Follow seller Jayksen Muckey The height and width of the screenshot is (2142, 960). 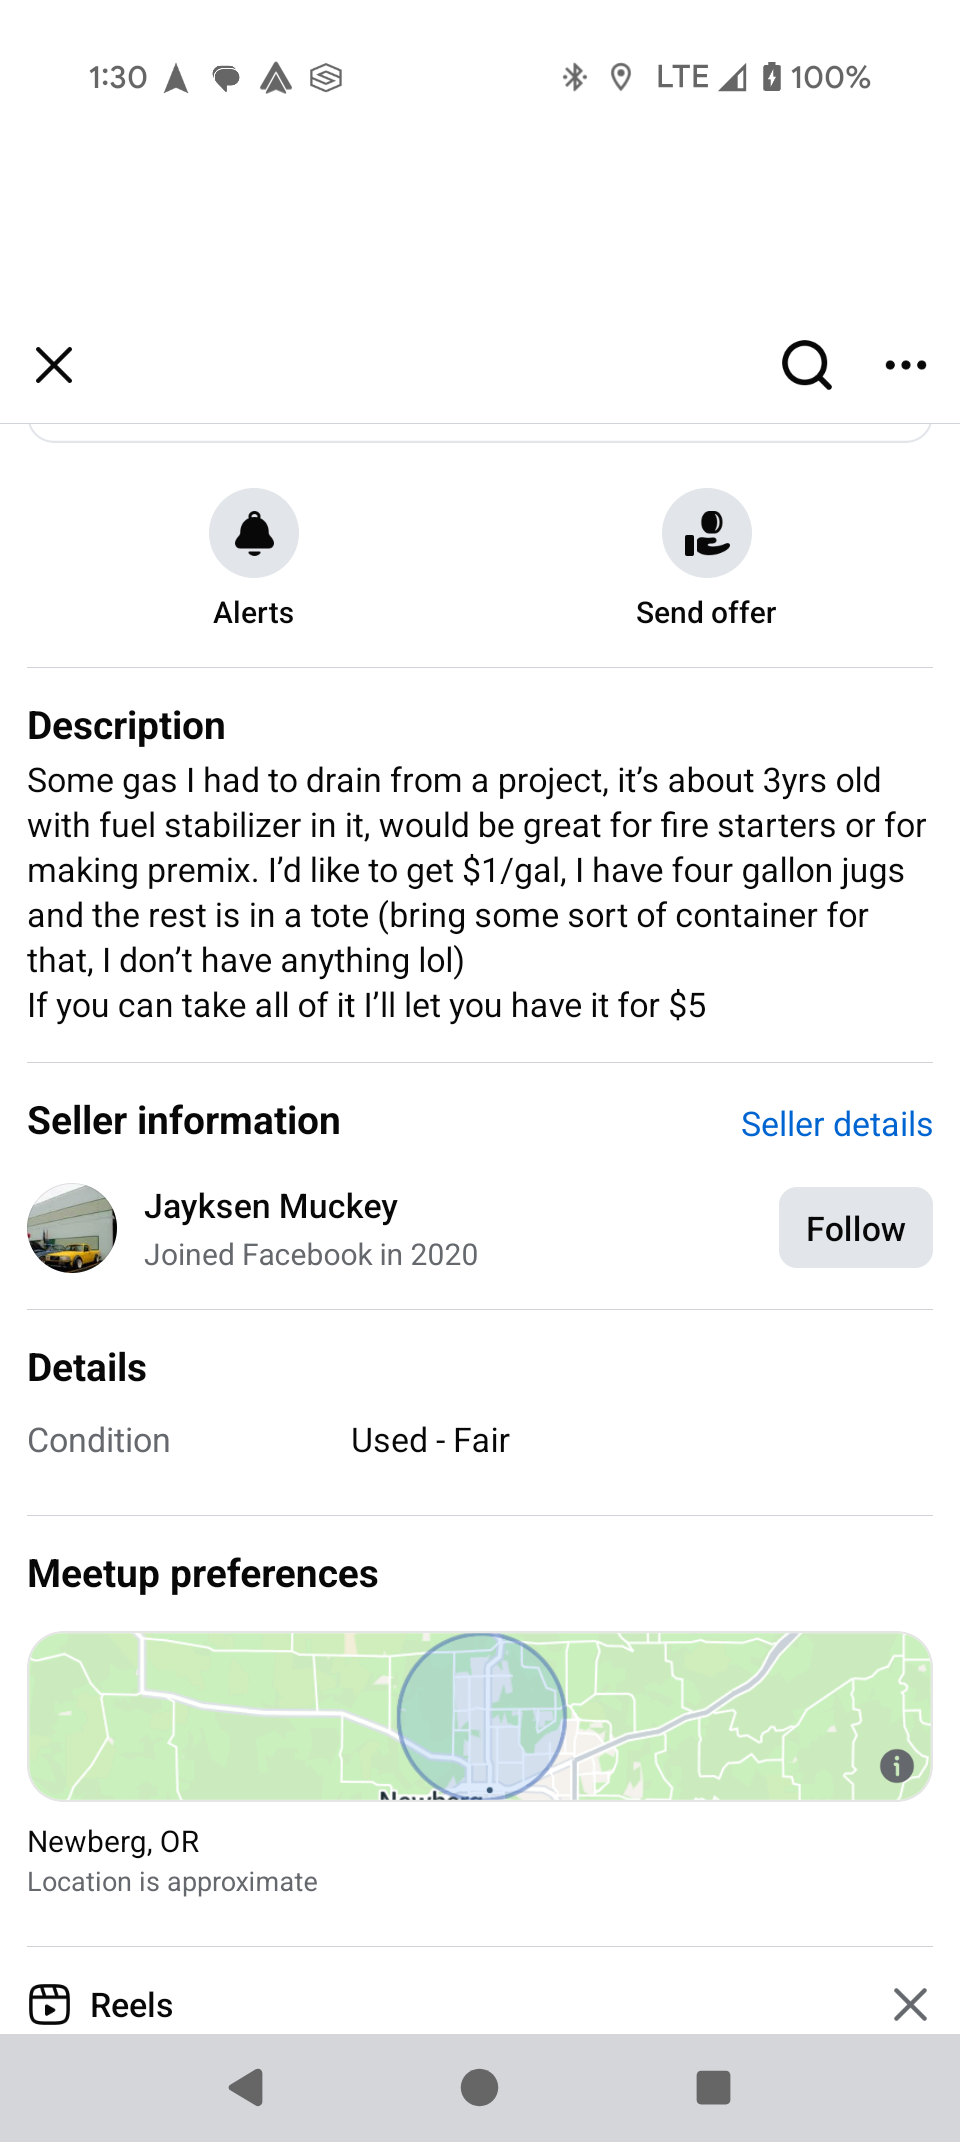(x=855, y=1228)
